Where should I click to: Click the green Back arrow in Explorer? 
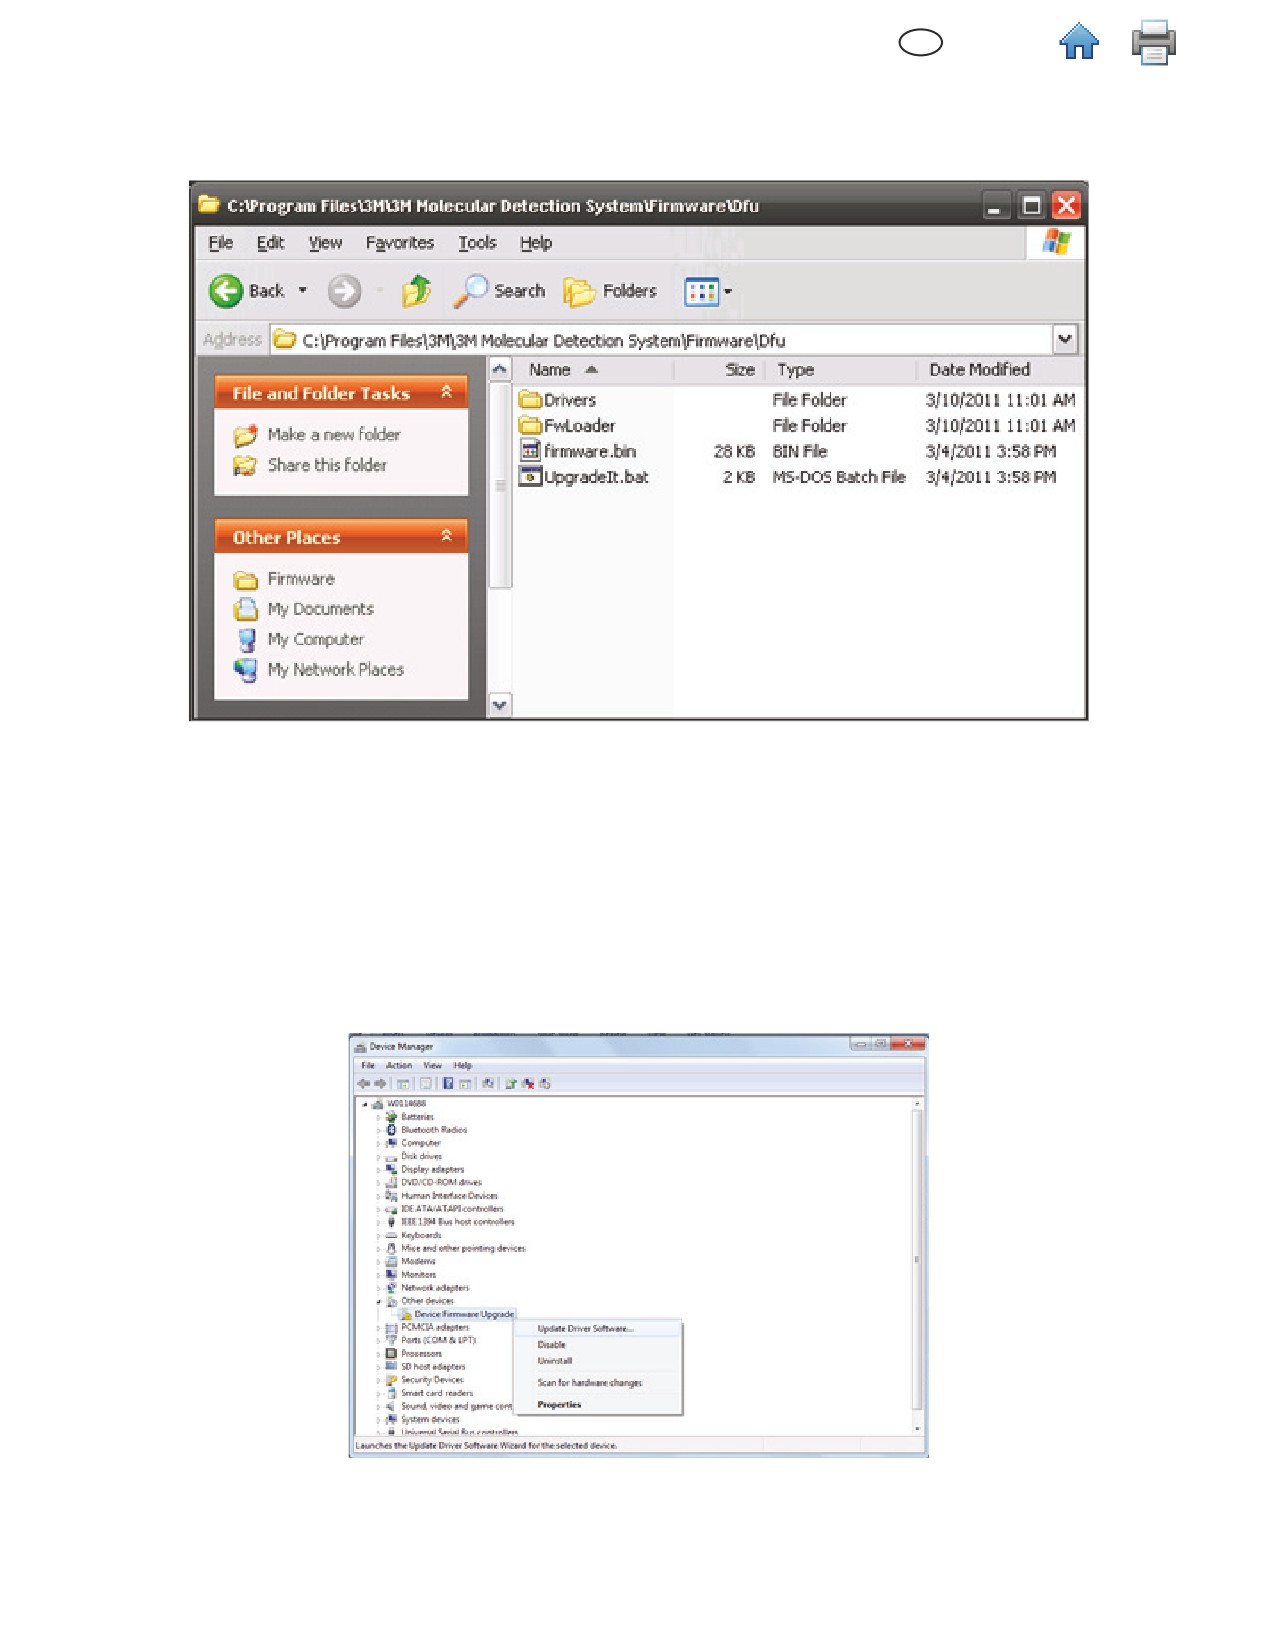(x=226, y=291)
